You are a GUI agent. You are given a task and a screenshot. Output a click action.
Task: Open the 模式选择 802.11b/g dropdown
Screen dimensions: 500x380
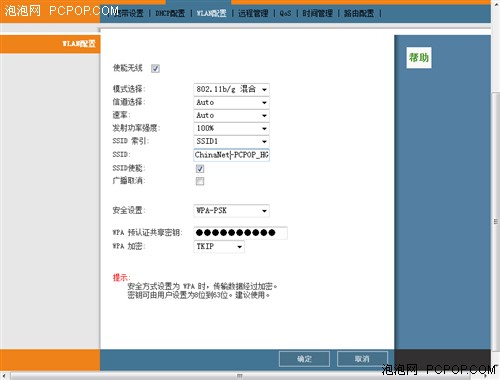click(x=231, y=89)
